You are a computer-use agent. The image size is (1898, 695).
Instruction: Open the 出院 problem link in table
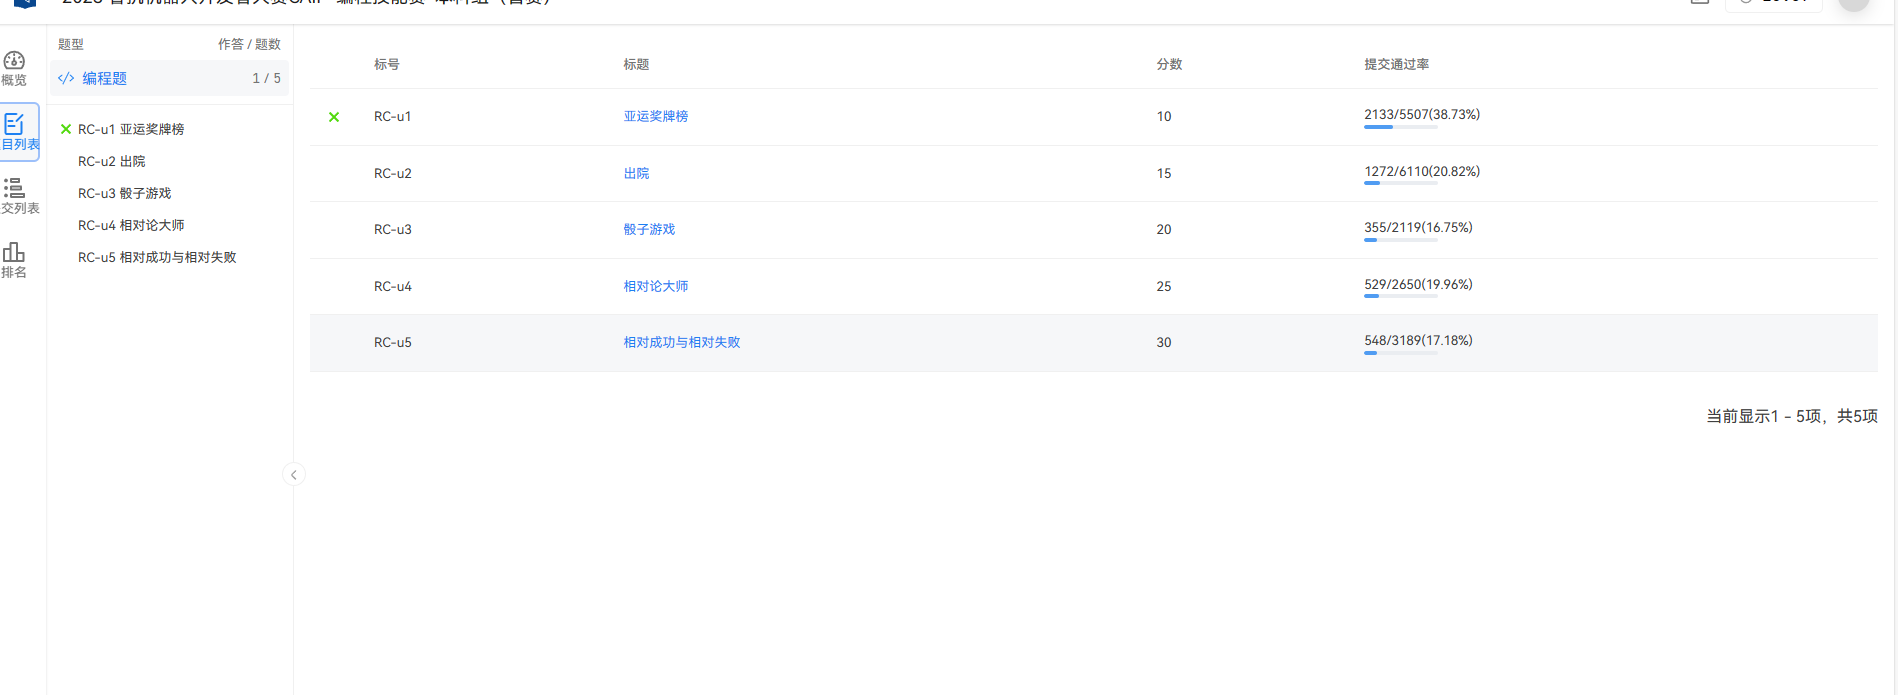point(636,173)
